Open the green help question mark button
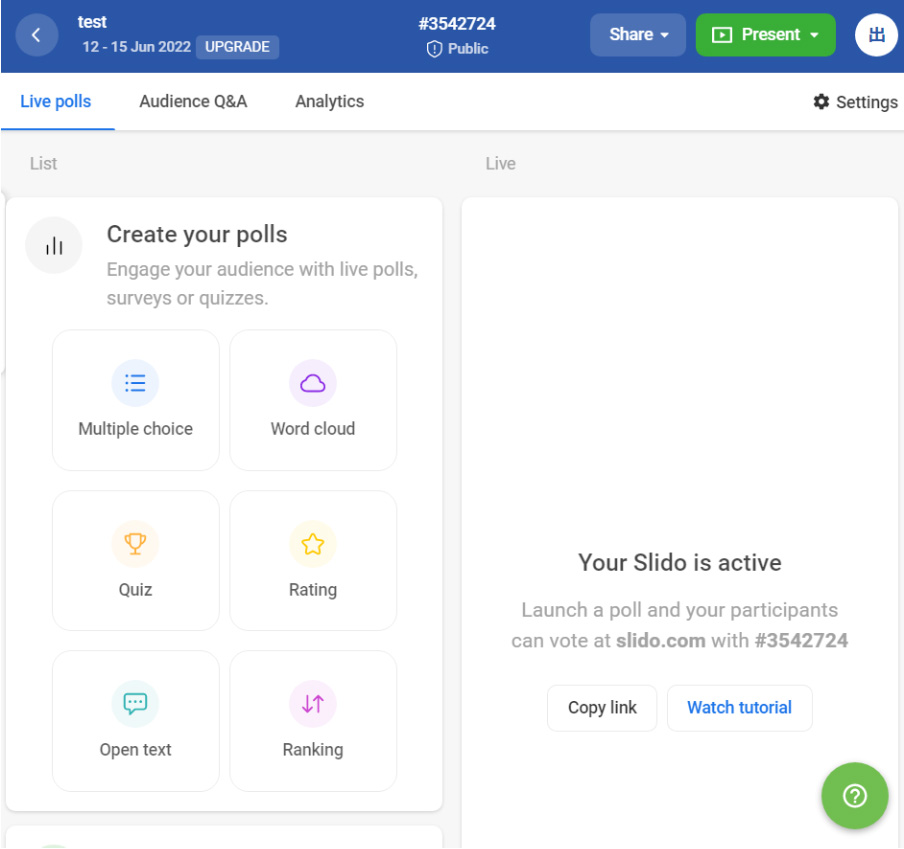Screen dimensions: 904x849 tap(854, 795)
